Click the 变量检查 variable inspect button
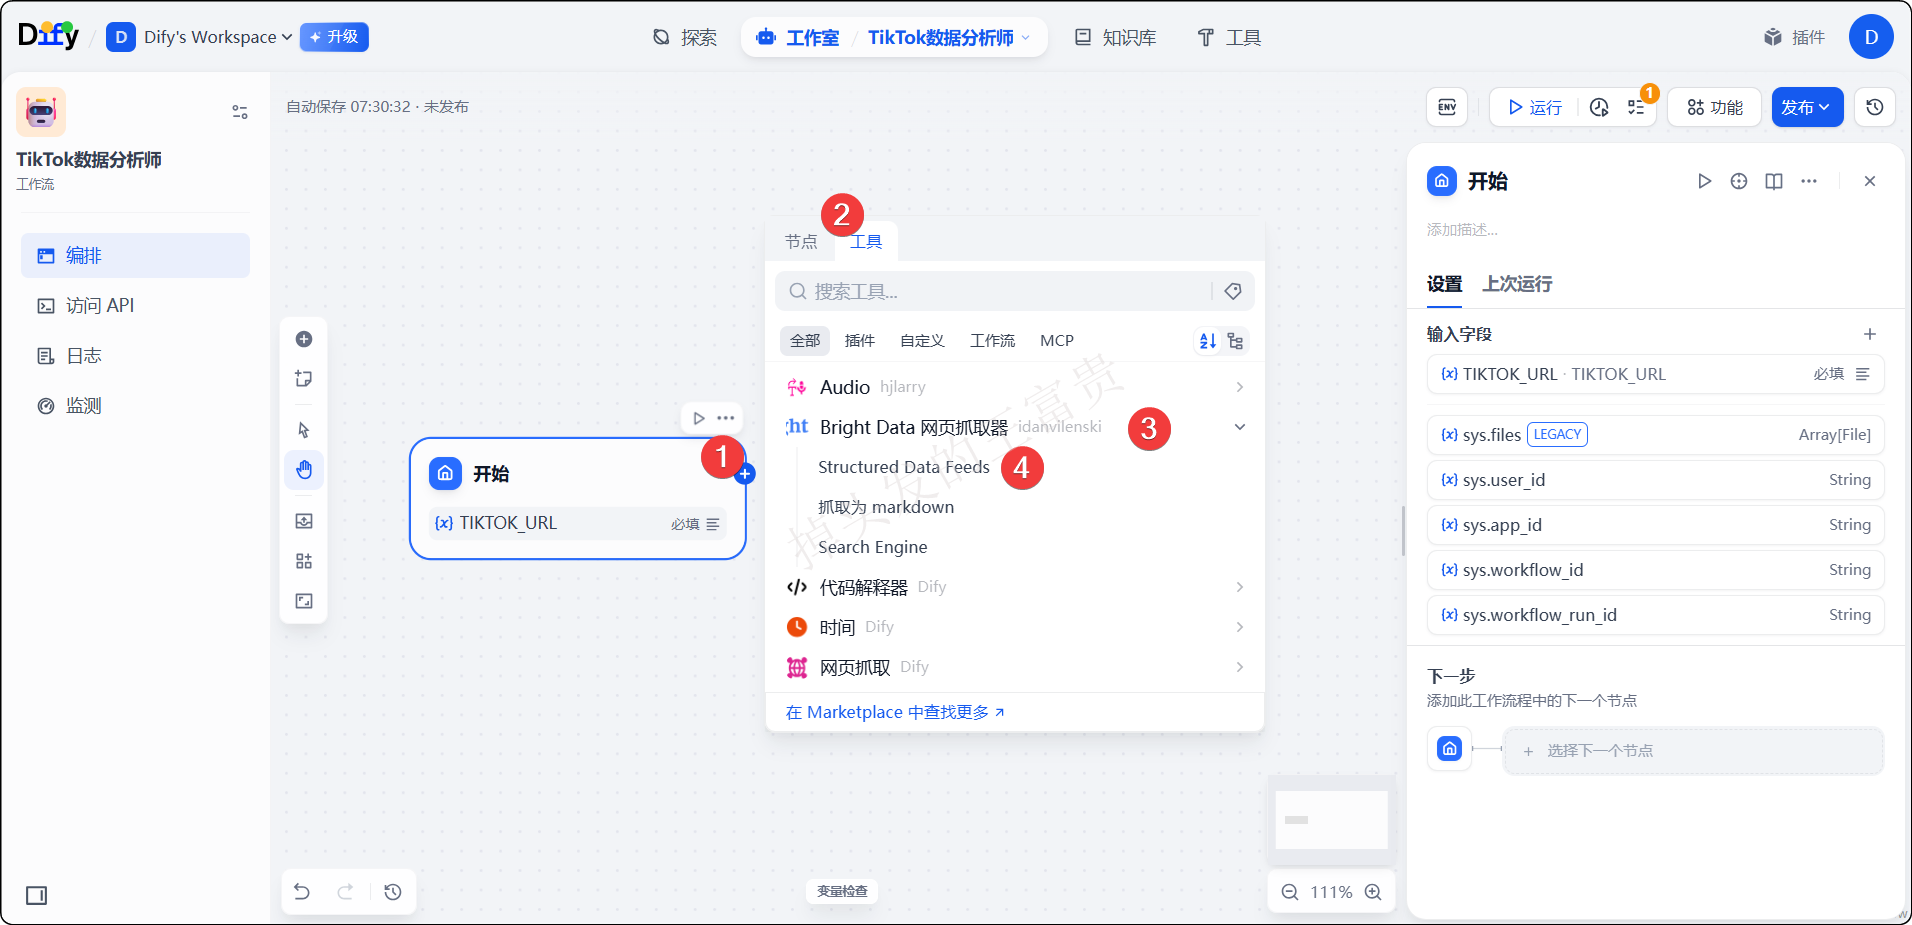 tap(842, 891)
